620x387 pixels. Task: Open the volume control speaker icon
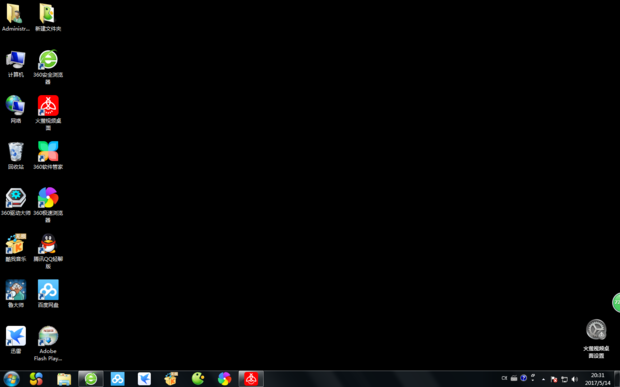pyautogui.click(x=575, y=379)
